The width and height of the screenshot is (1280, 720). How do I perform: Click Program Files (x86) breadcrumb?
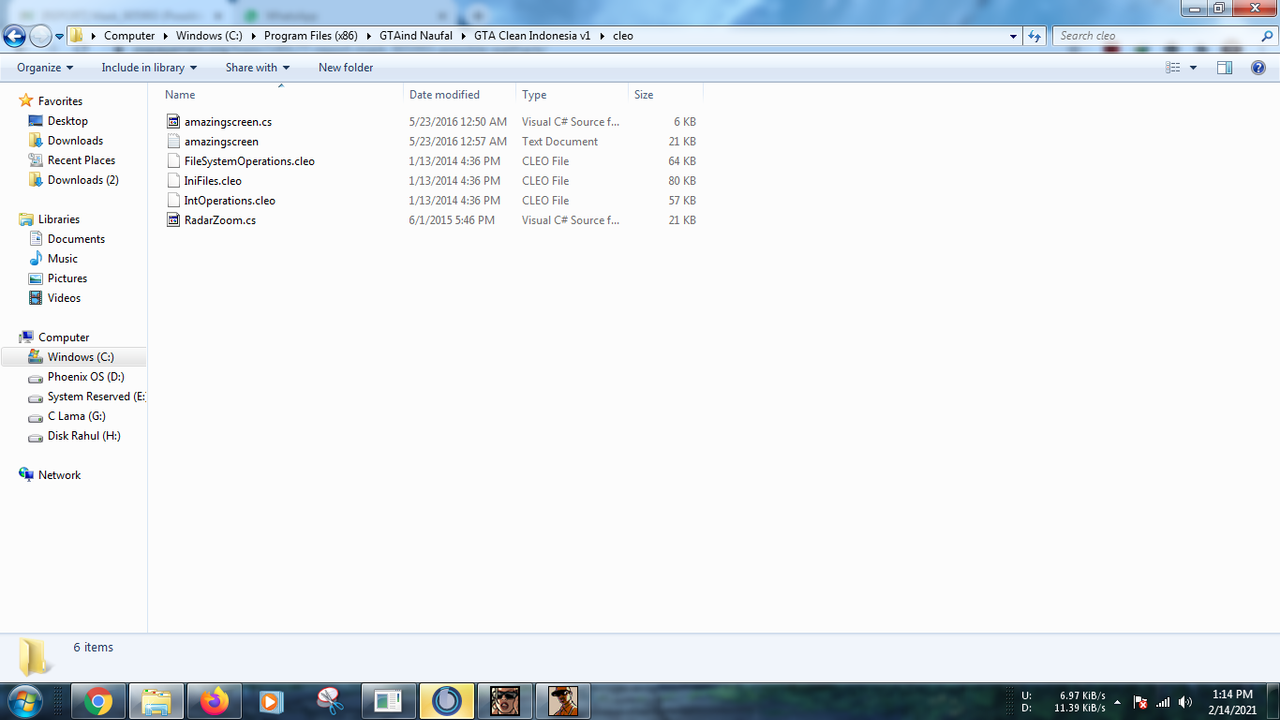click(x=310, y=36)
